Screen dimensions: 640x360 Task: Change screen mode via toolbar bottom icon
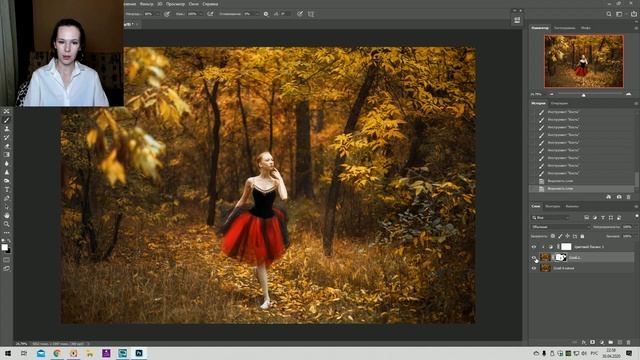(x=7, y=269)
